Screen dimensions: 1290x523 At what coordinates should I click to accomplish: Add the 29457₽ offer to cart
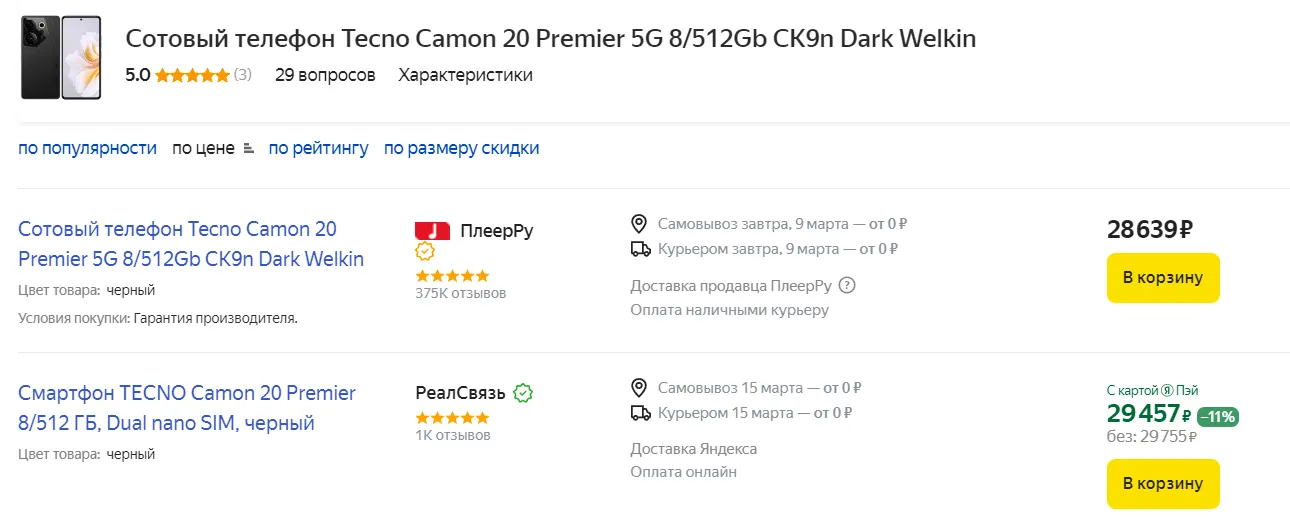[1162, 484]
